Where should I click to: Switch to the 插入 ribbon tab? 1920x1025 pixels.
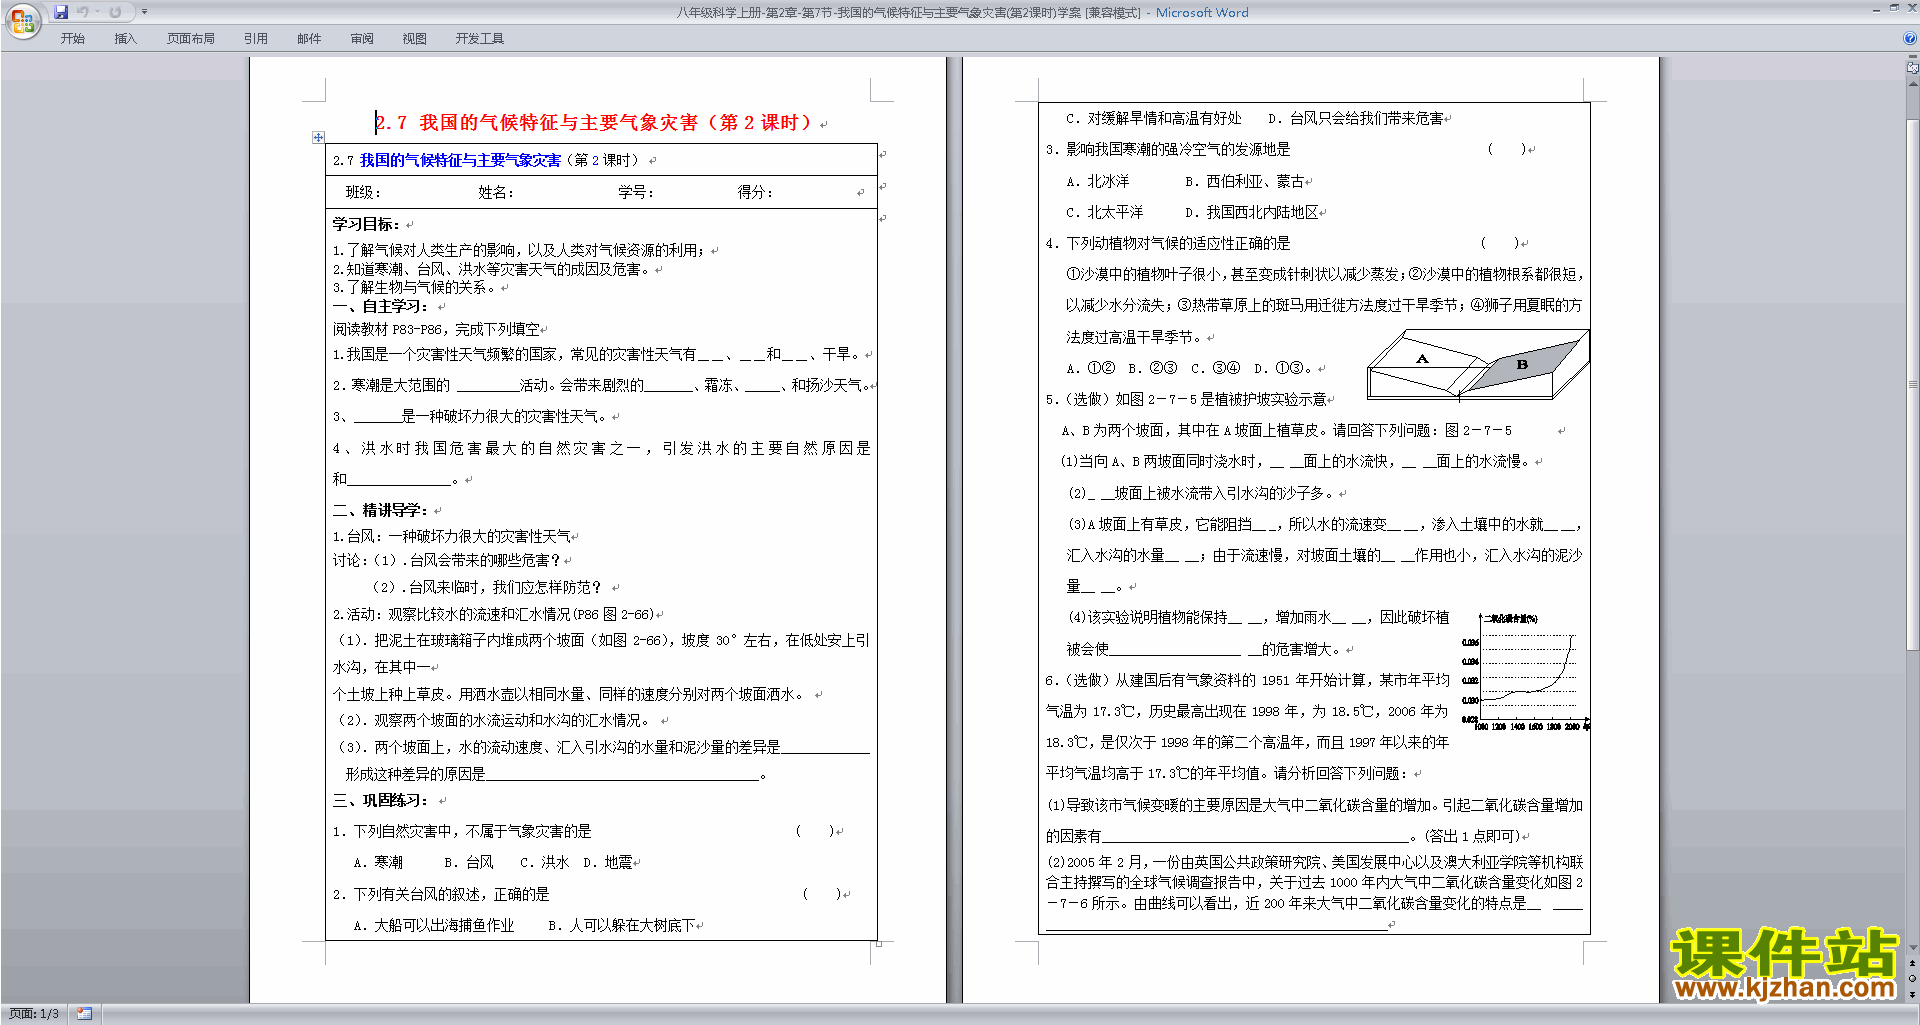(125, 38)
